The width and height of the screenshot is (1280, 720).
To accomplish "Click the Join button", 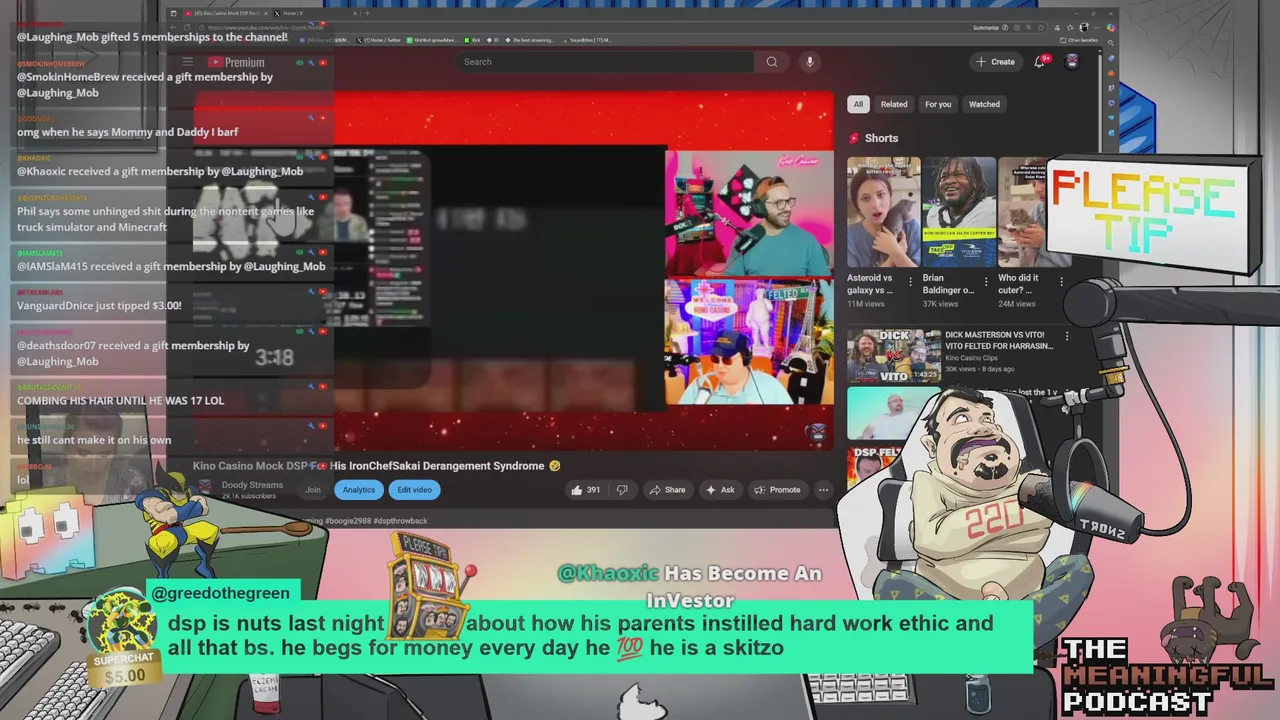I will coord(313,490).
